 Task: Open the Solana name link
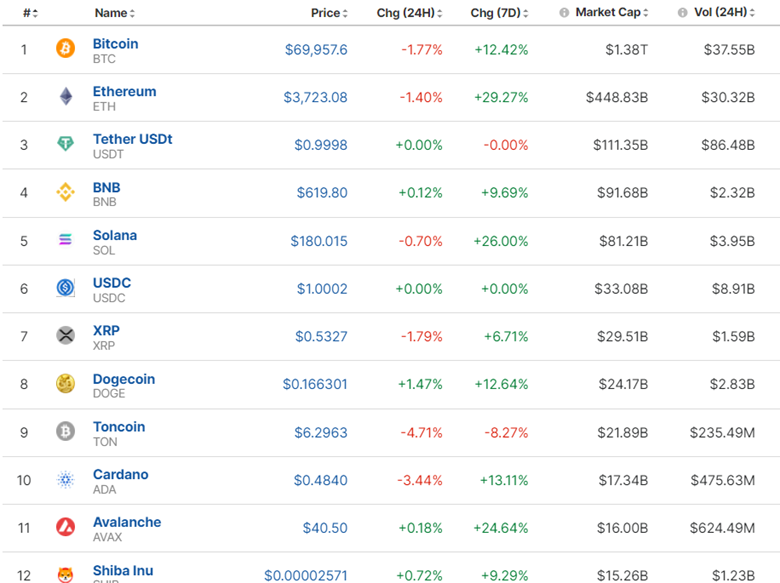pos(115,235)
